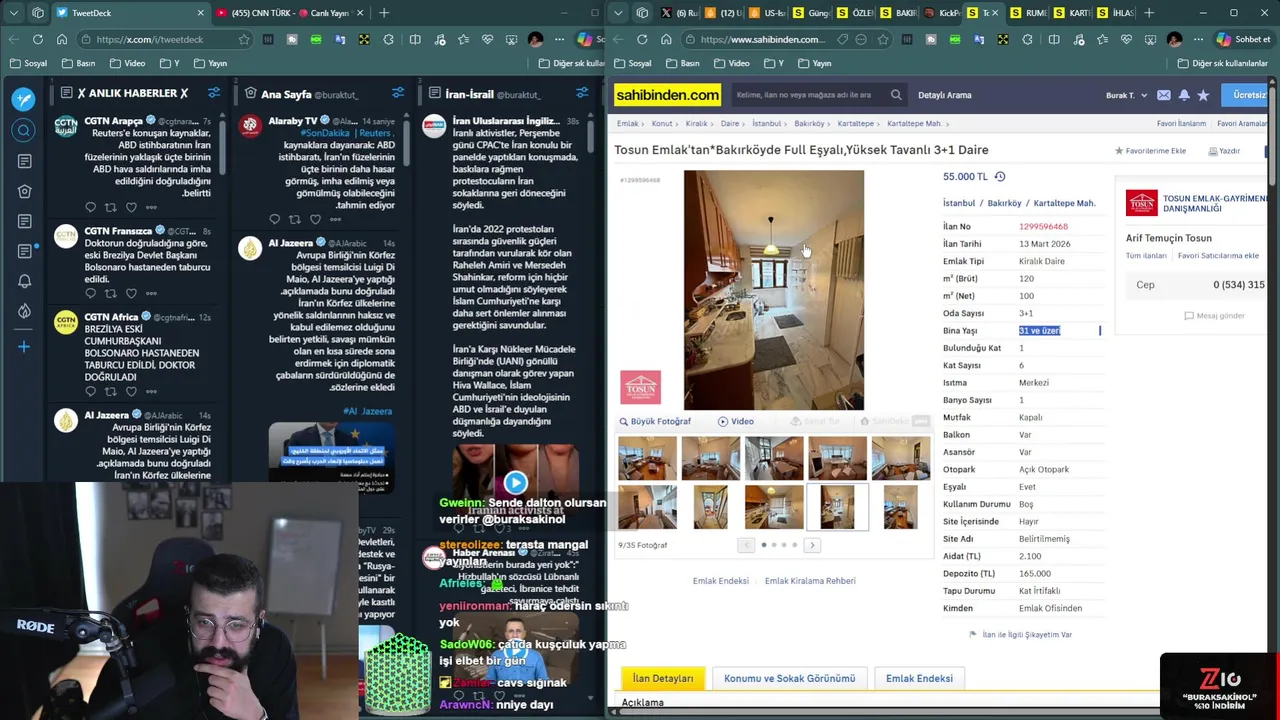Click the Video link under photo
1280x720 pixels.
(736, 421)
